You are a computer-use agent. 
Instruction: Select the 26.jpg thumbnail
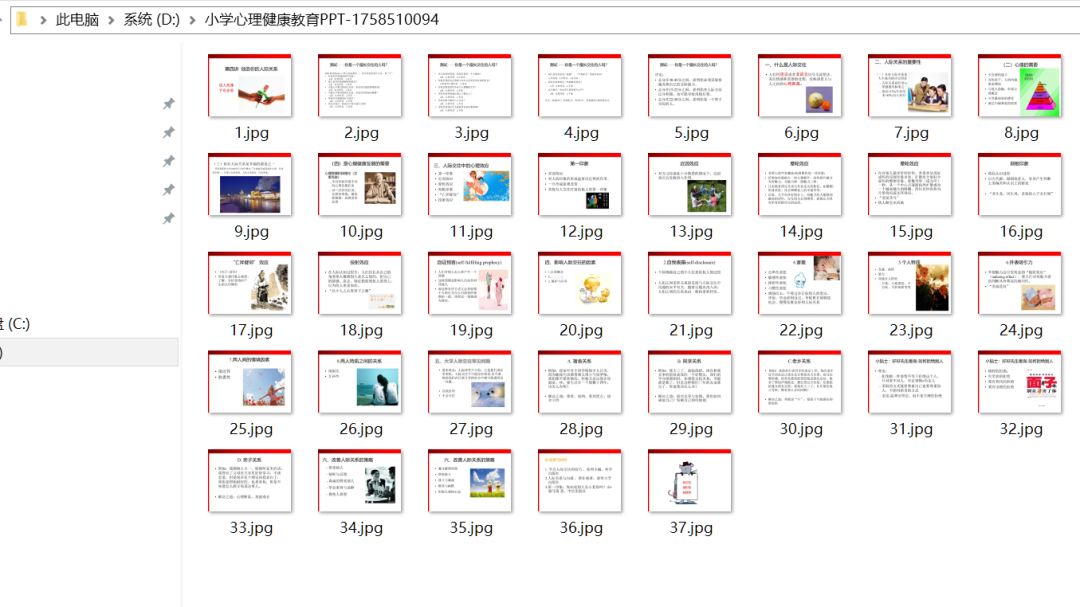[360, 382]
